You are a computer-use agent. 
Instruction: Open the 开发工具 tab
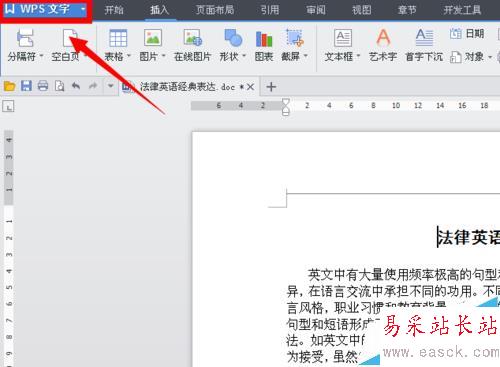[462, 10]
